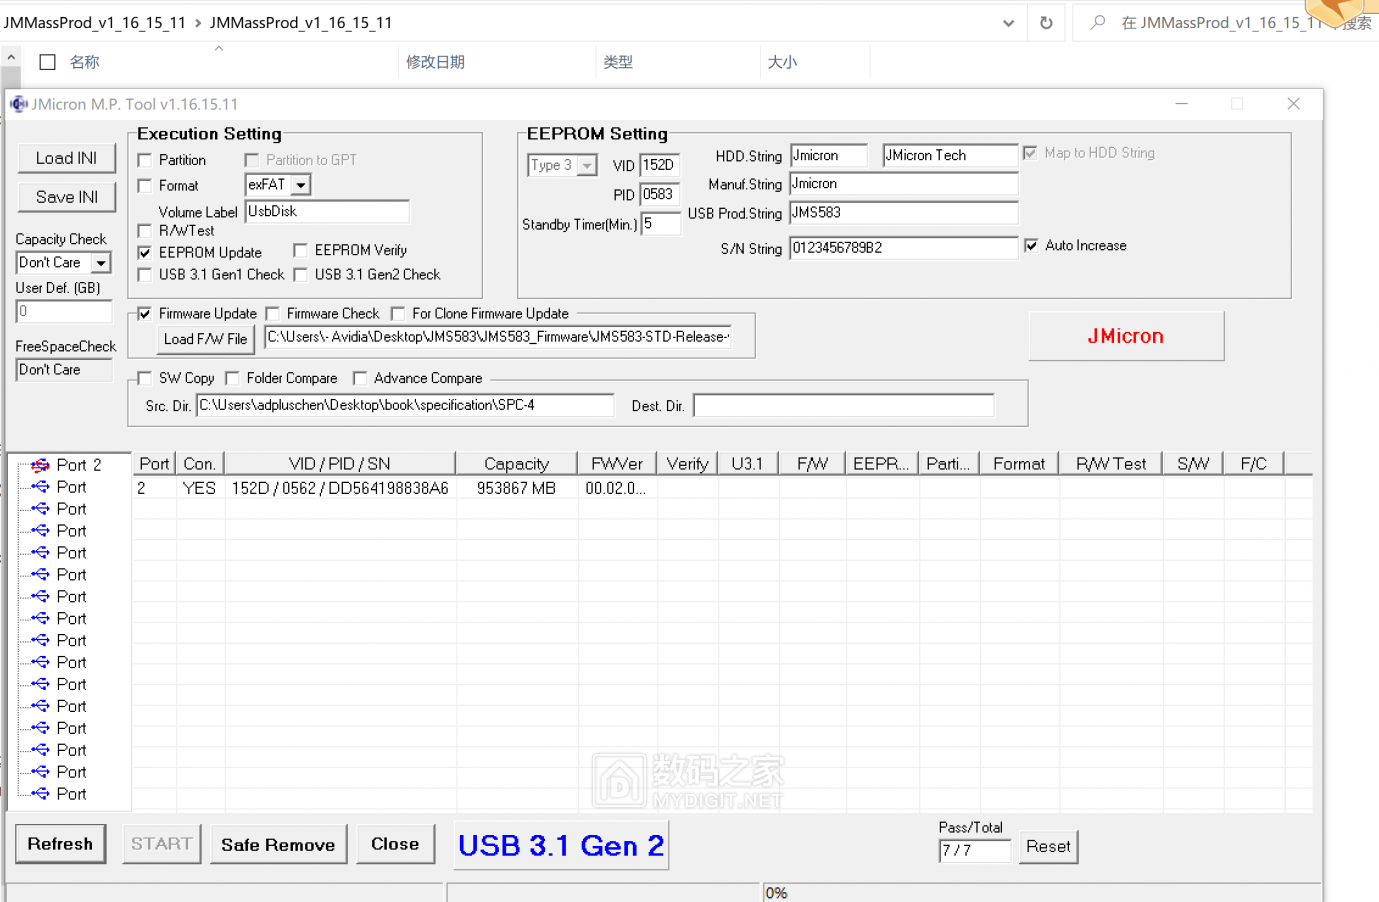Click the S/N String input field
The width and height of the screenshot is (1379, 902).
(x=902, y=248)
